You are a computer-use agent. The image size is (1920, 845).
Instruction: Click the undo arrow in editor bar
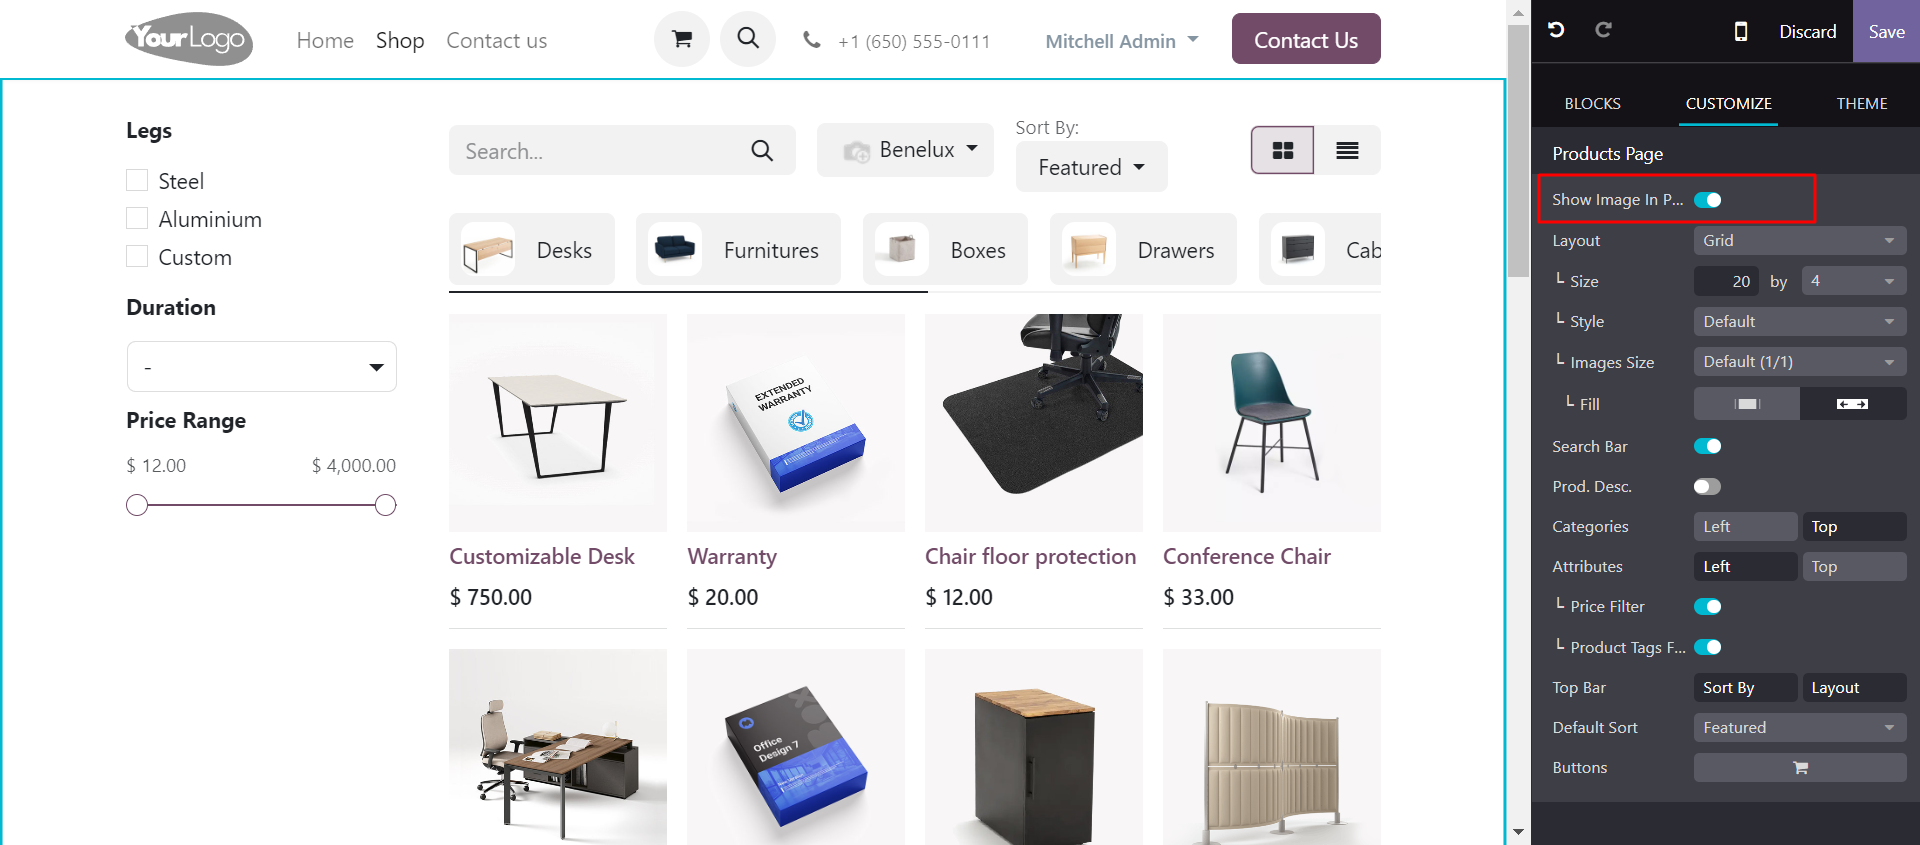tap(1556, 30)
